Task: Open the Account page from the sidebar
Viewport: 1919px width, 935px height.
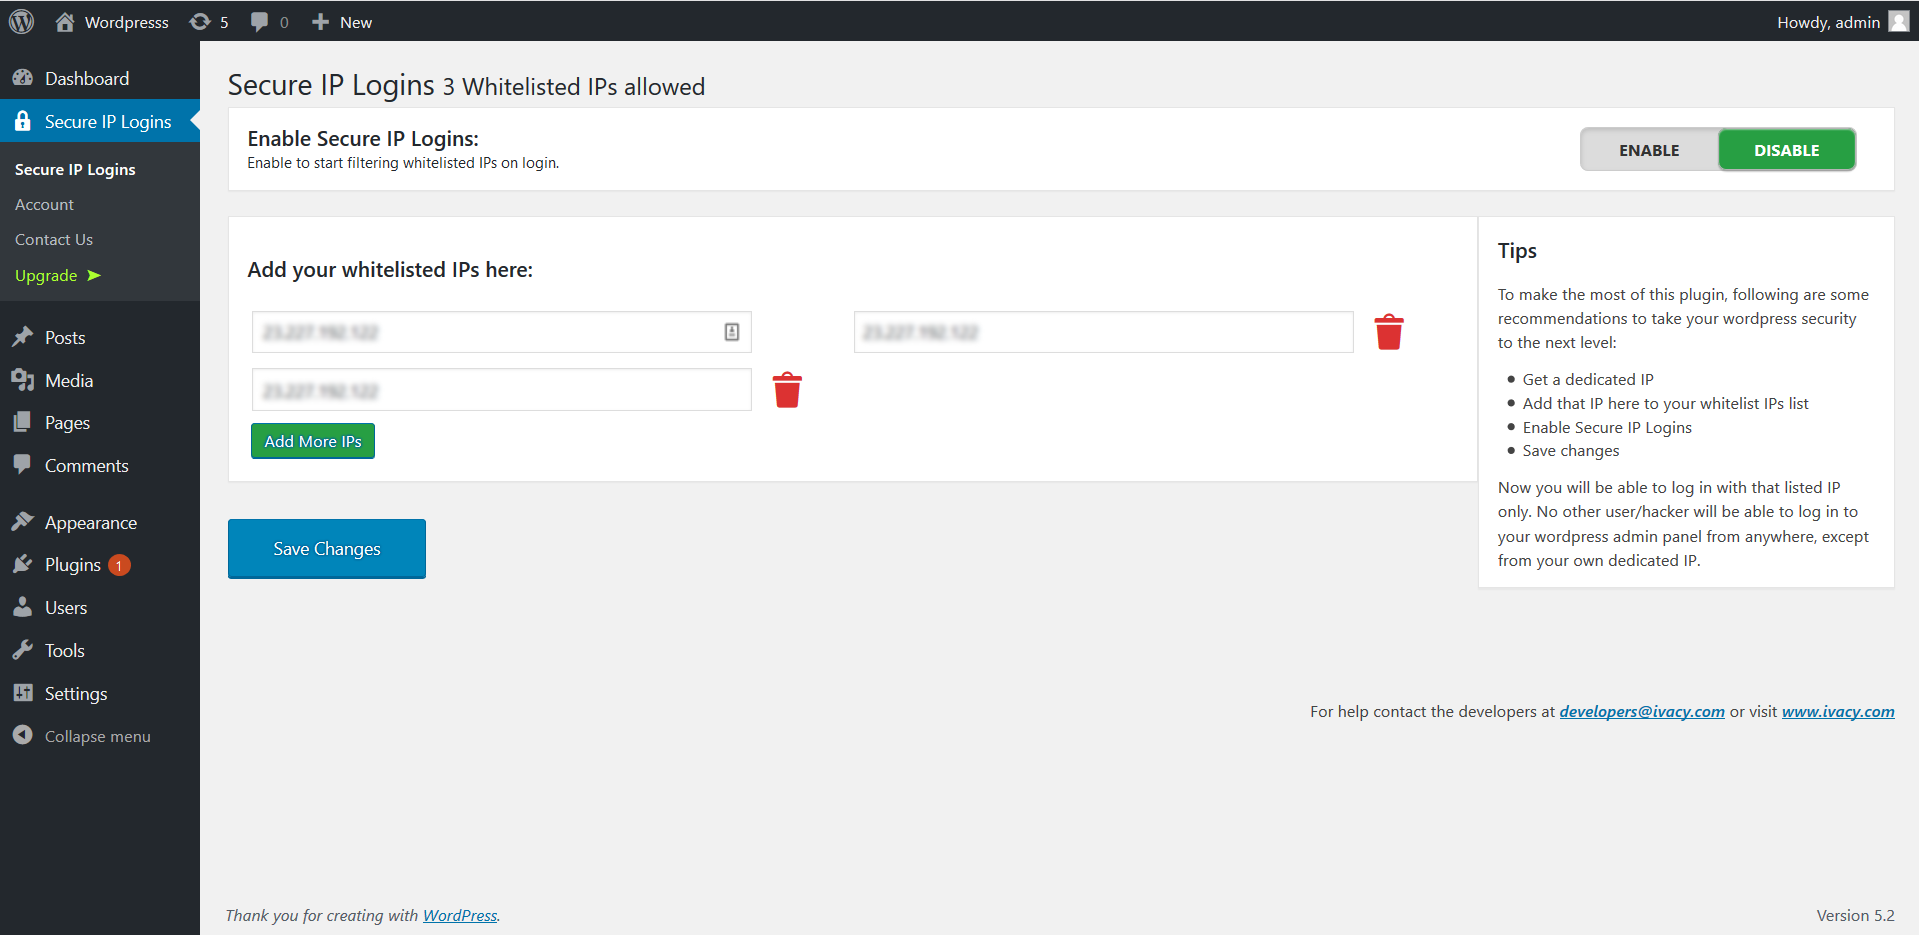Action: pos(44,204)
